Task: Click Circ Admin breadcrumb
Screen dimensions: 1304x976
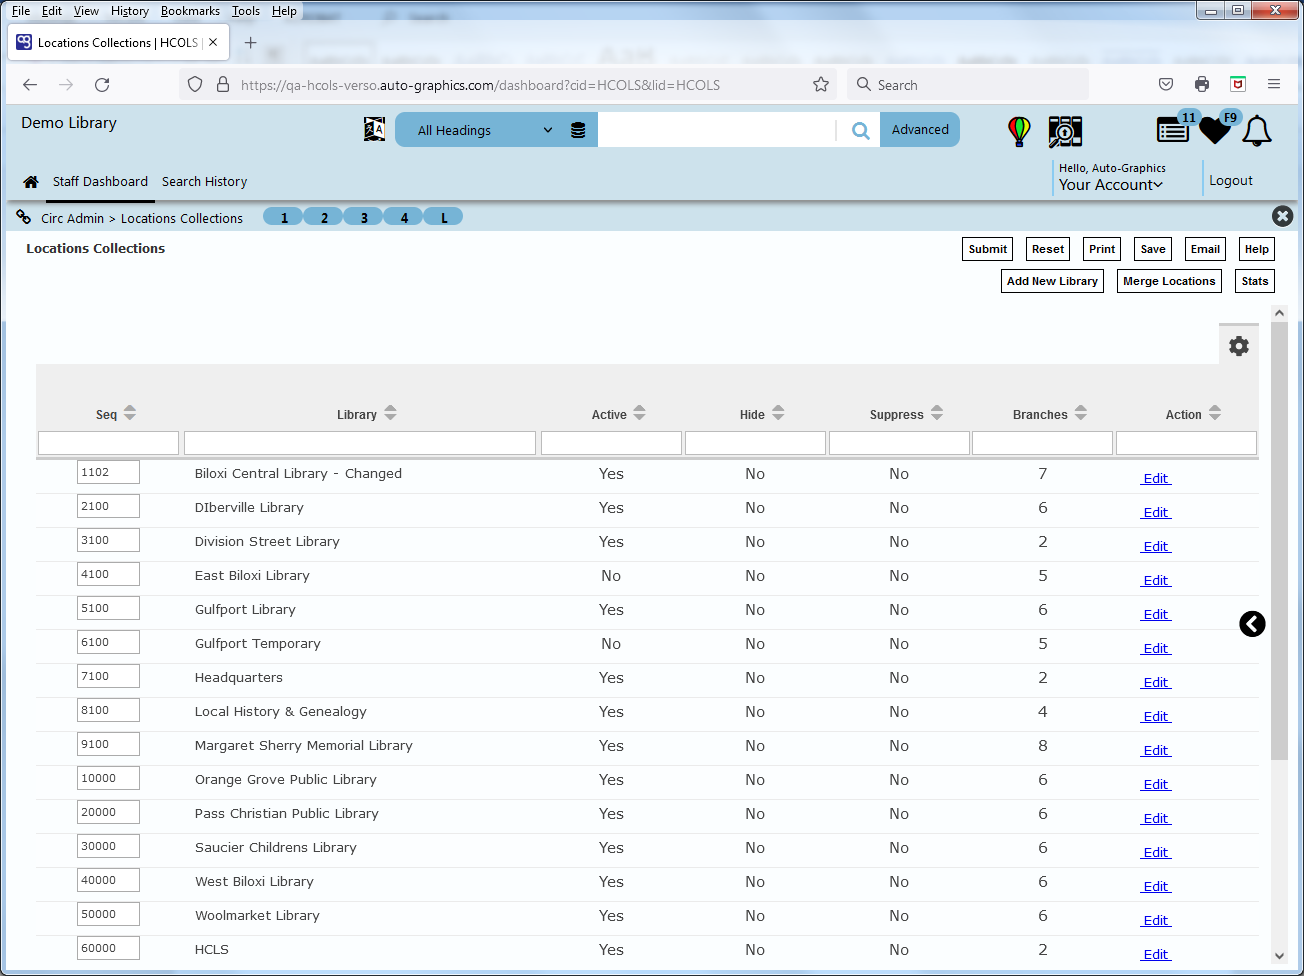Action: point(72,218)
